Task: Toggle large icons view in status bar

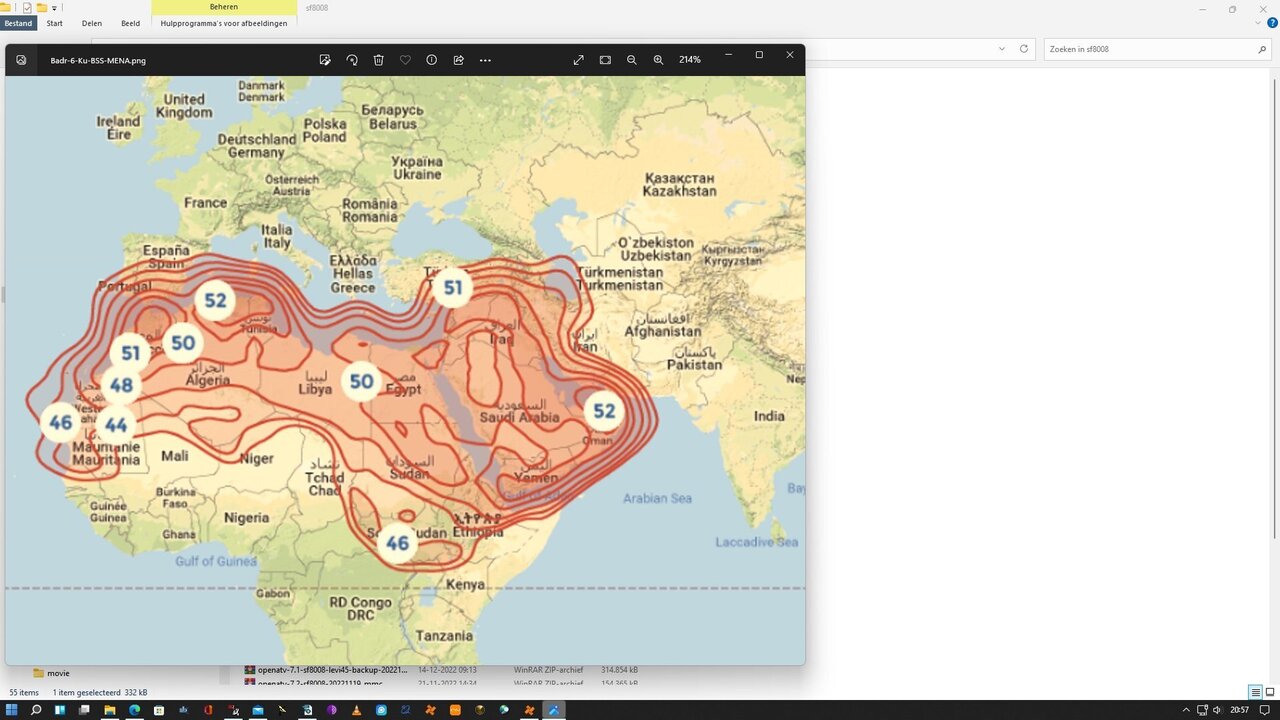Action: pyautogui.click(x=1270, y=692)
